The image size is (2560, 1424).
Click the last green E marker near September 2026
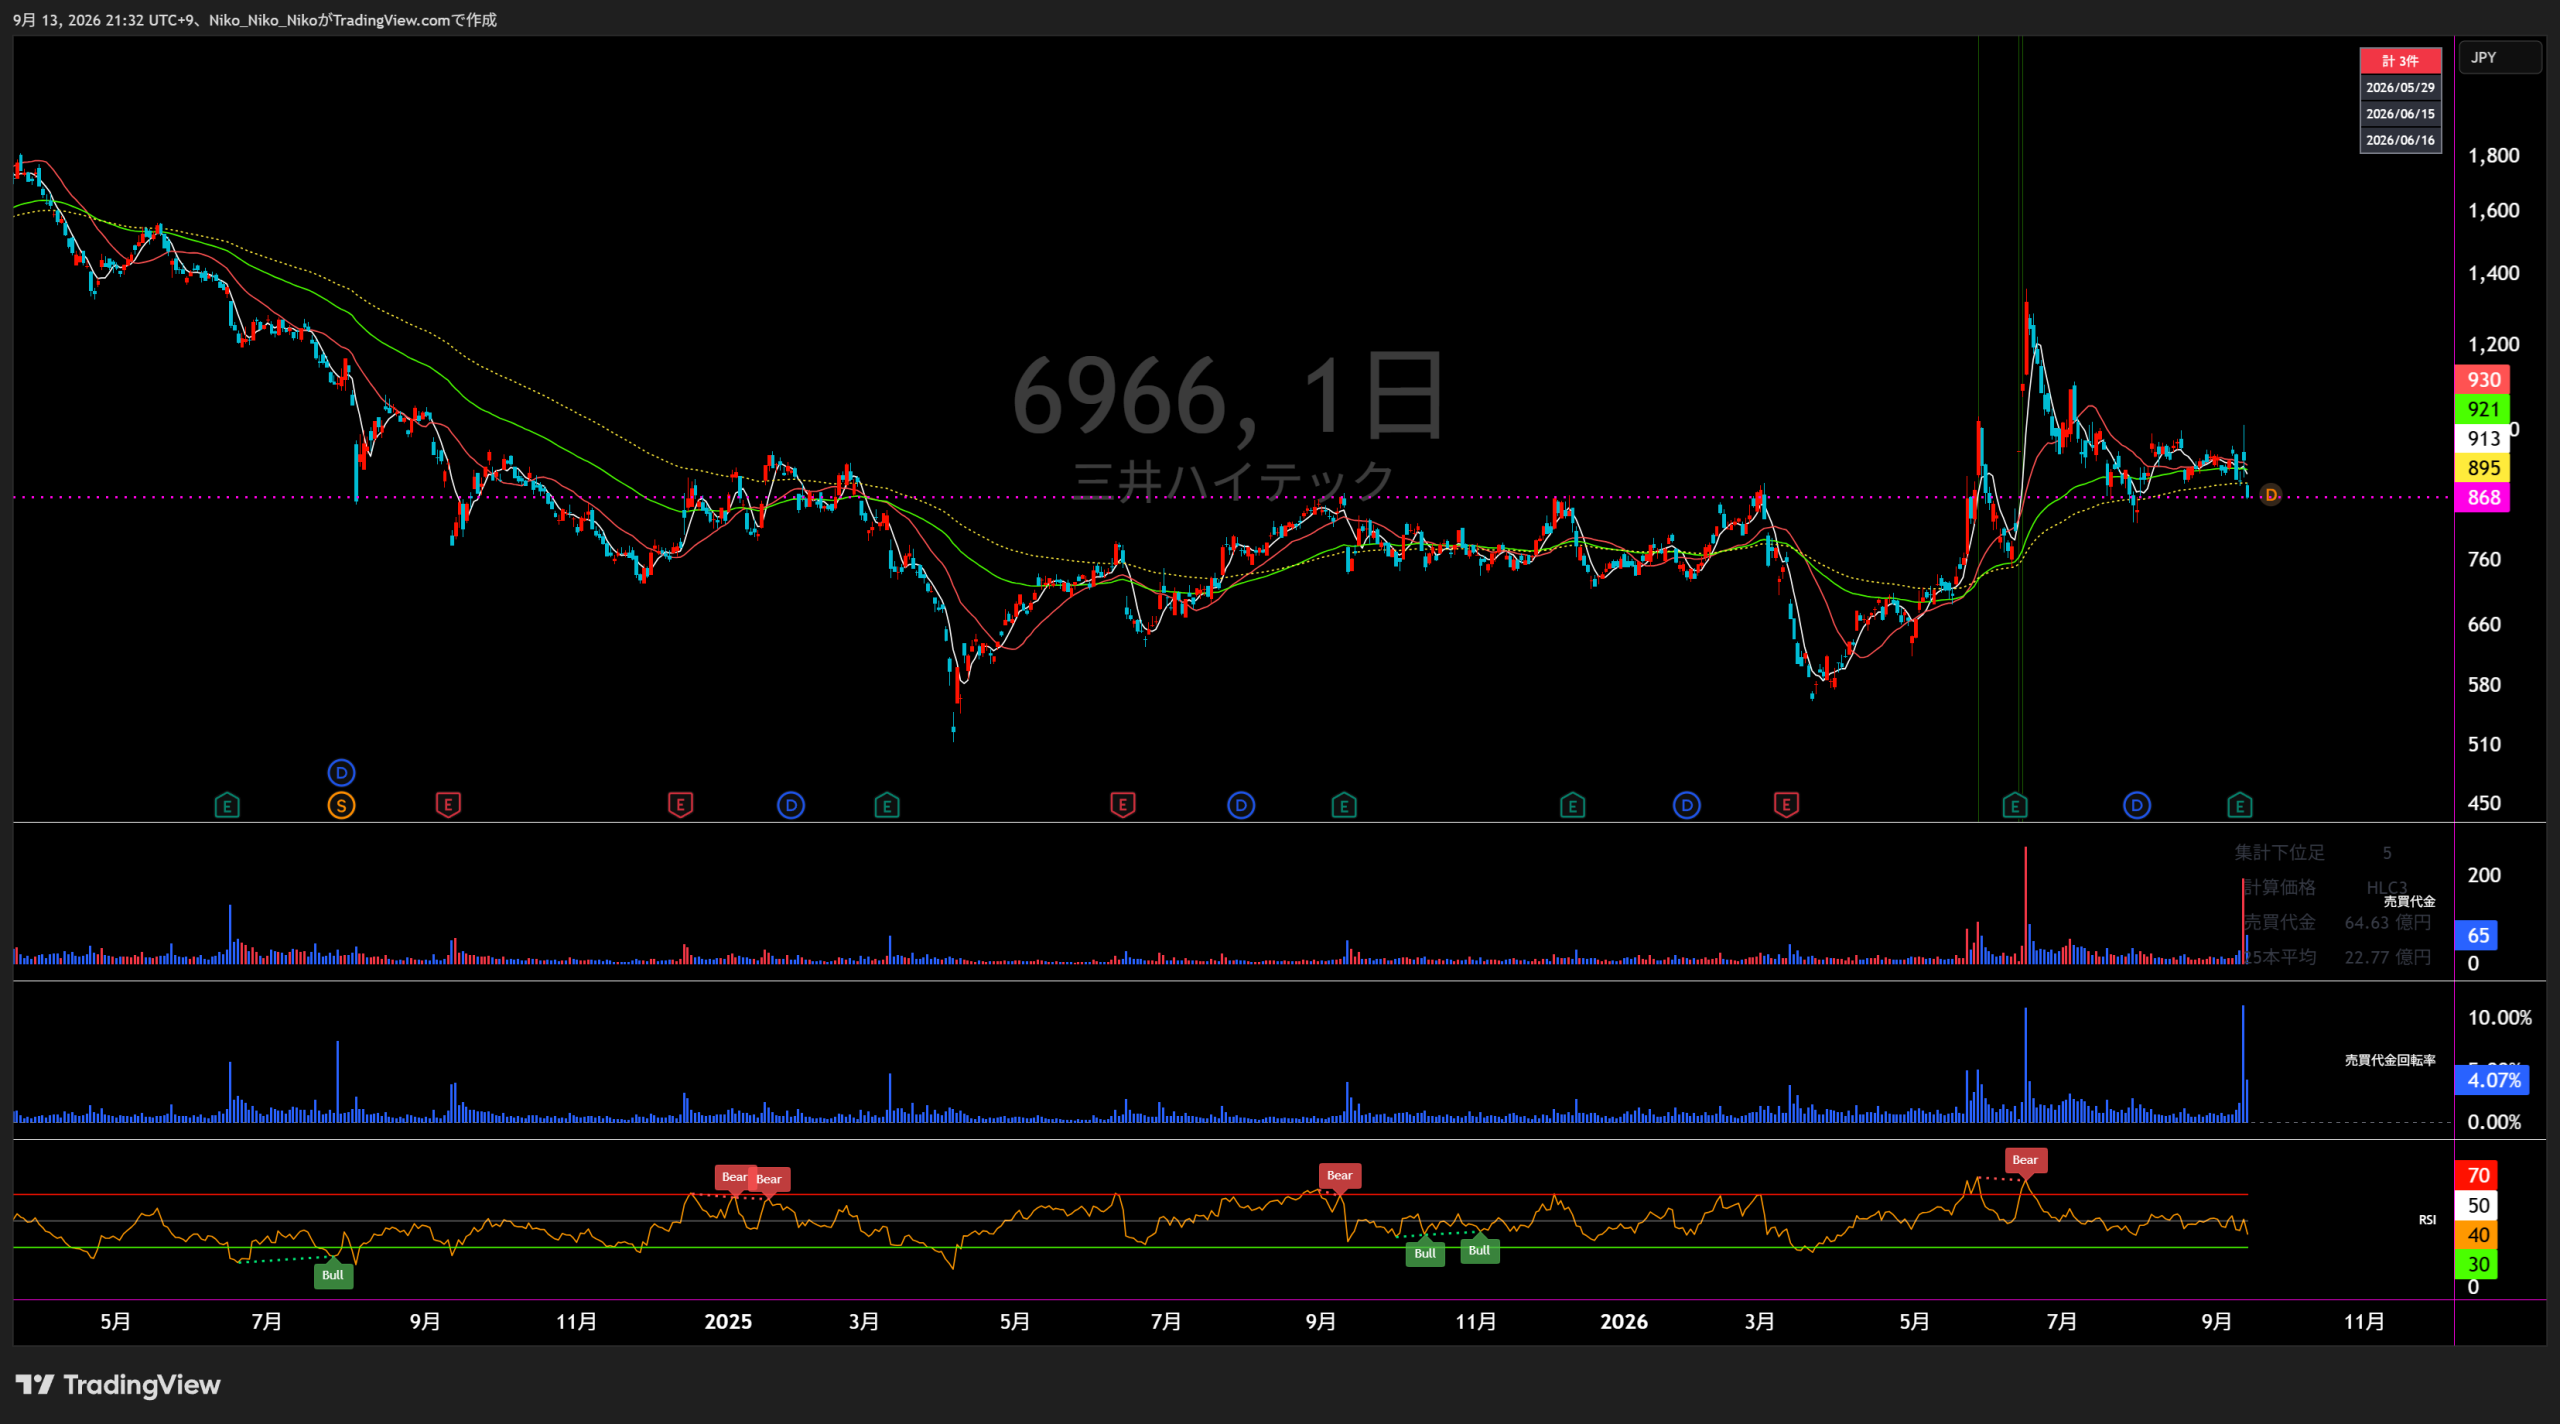tap(2240, 805)
